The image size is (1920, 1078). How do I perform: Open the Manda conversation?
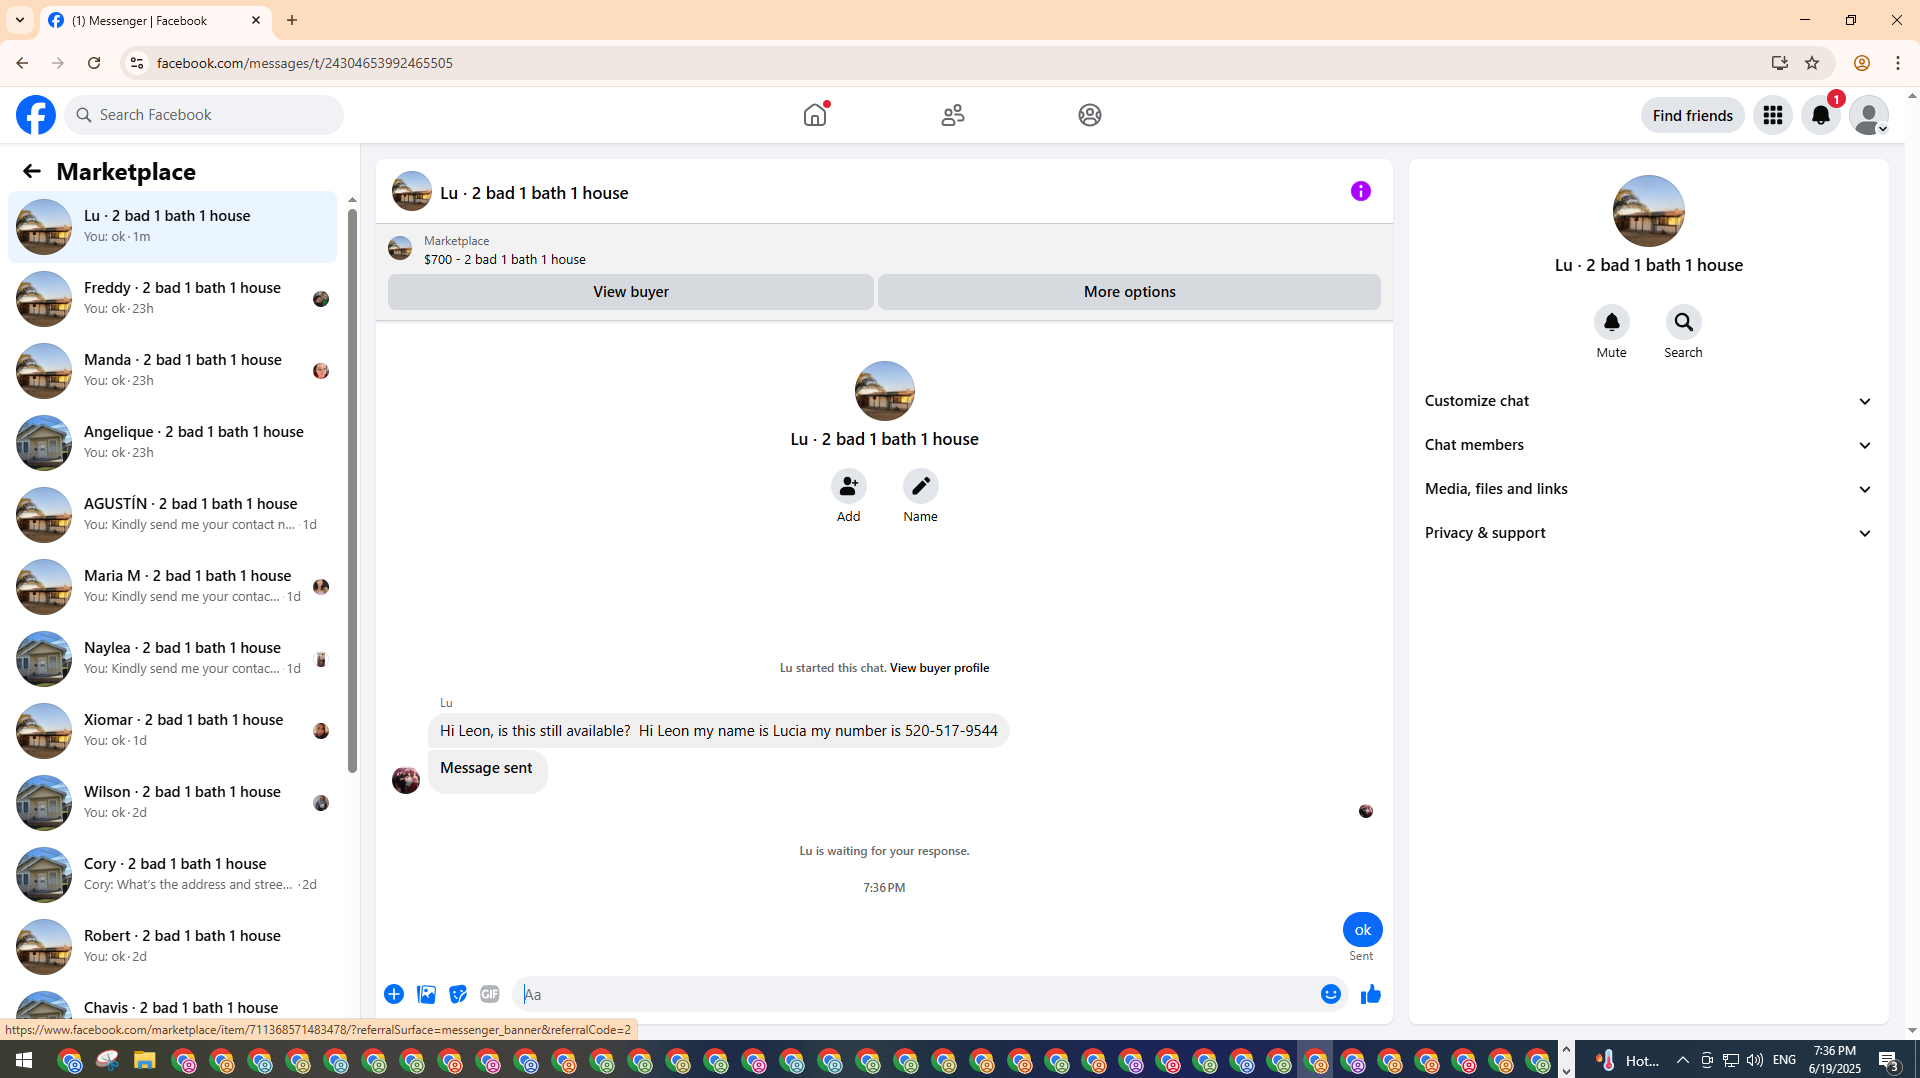(x=173, y=370)
